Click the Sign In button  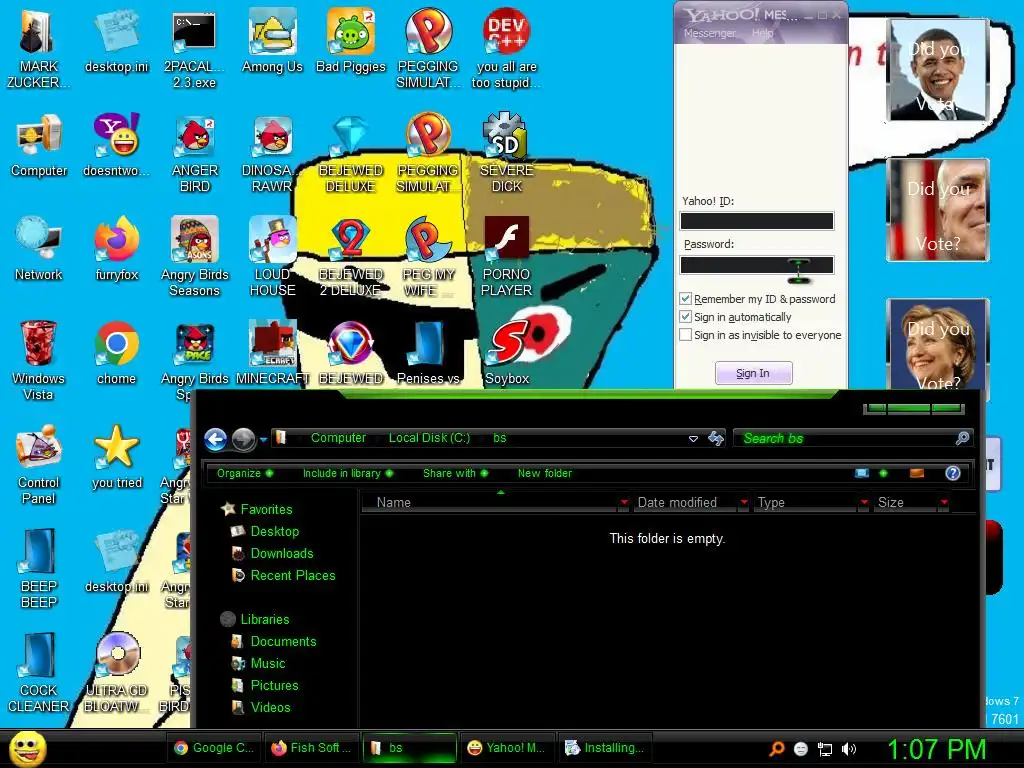pyautogui.click(x=754, y=373)
